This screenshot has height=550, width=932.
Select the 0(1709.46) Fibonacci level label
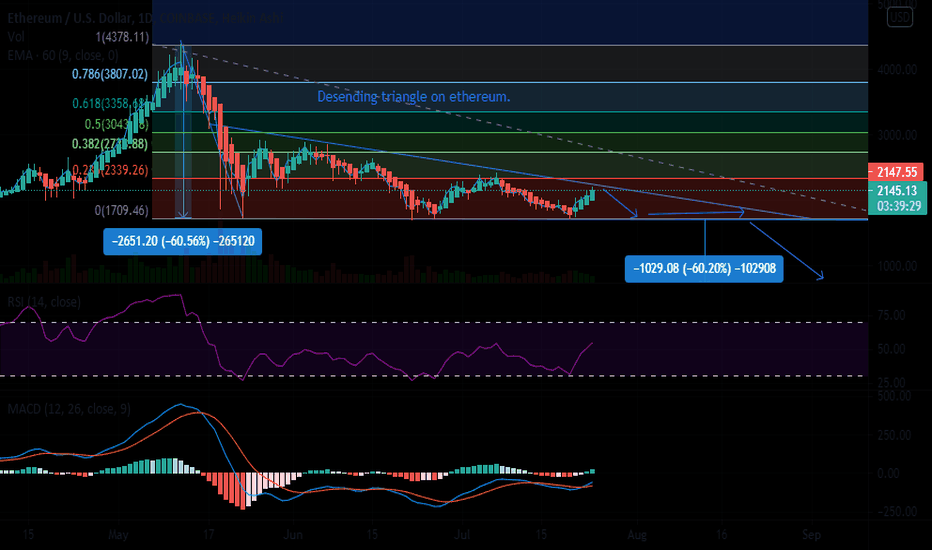coord(122,210)
